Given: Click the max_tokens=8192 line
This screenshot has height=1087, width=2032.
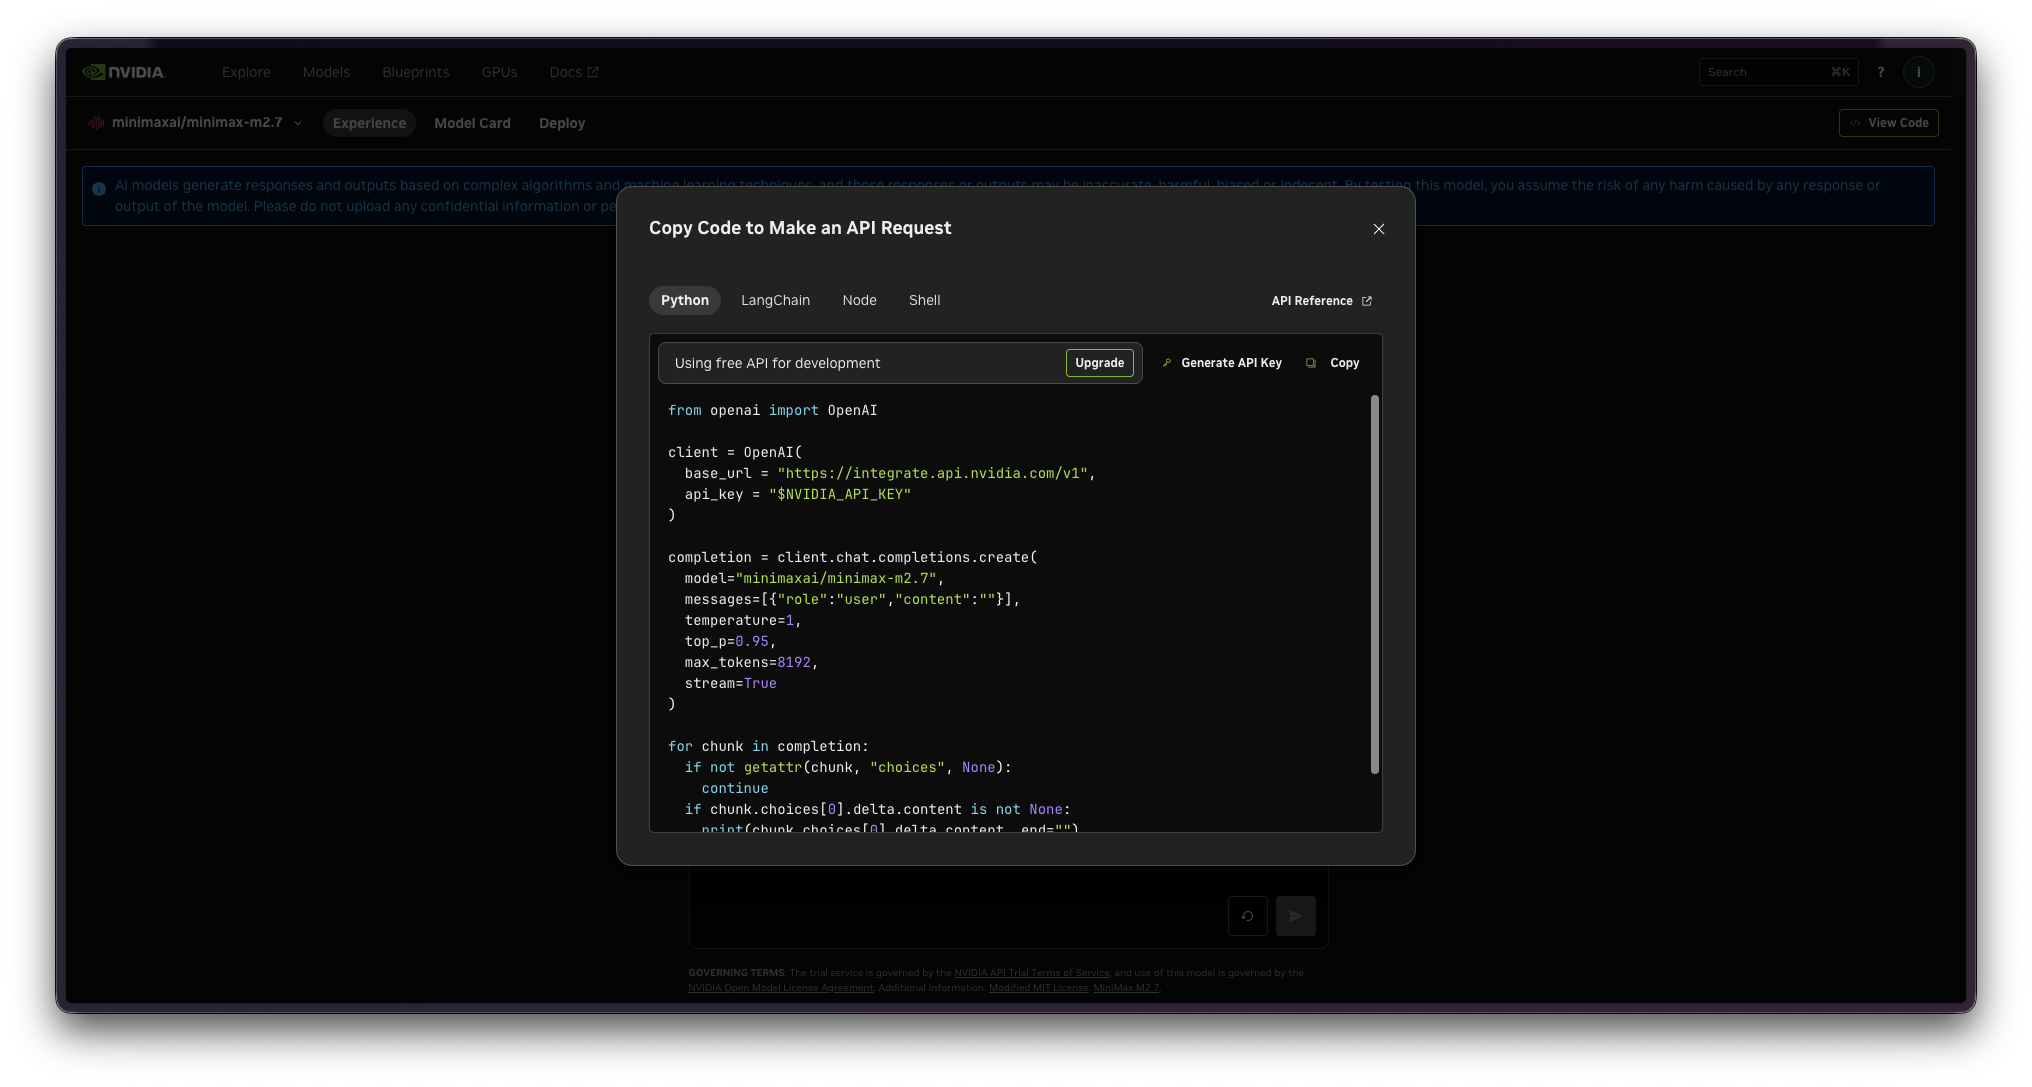Looking at the screenshot, I should point(751,662).
